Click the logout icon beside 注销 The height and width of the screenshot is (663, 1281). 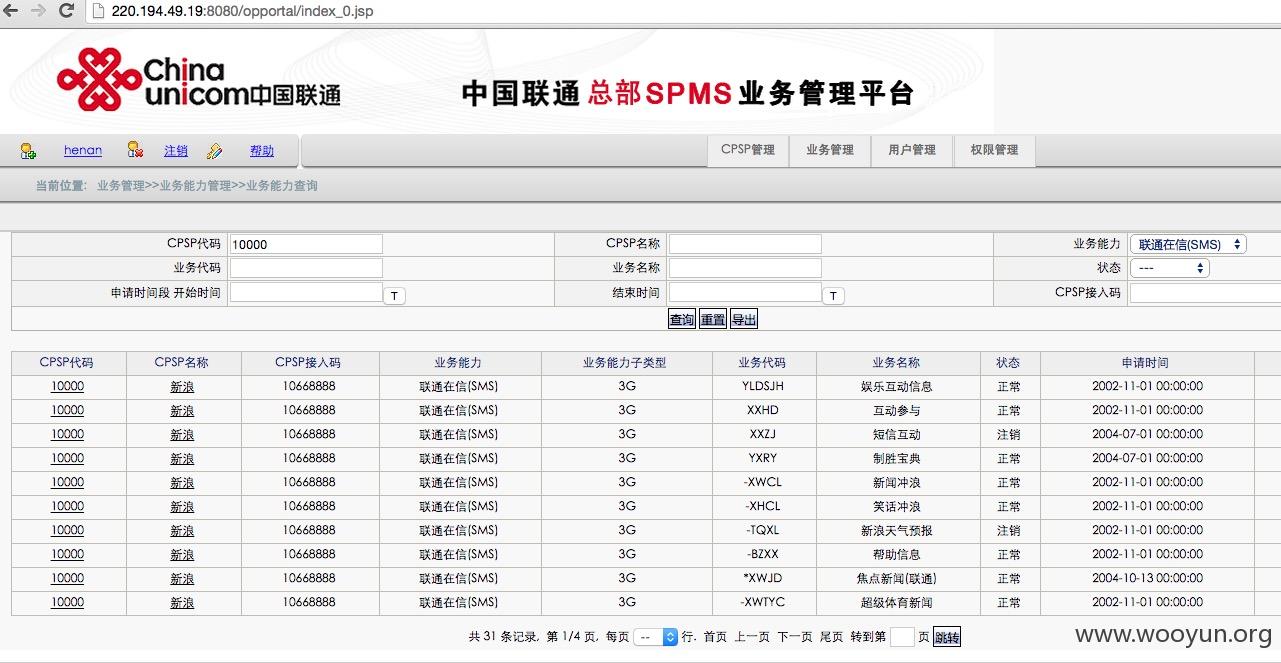click(135, 150)
